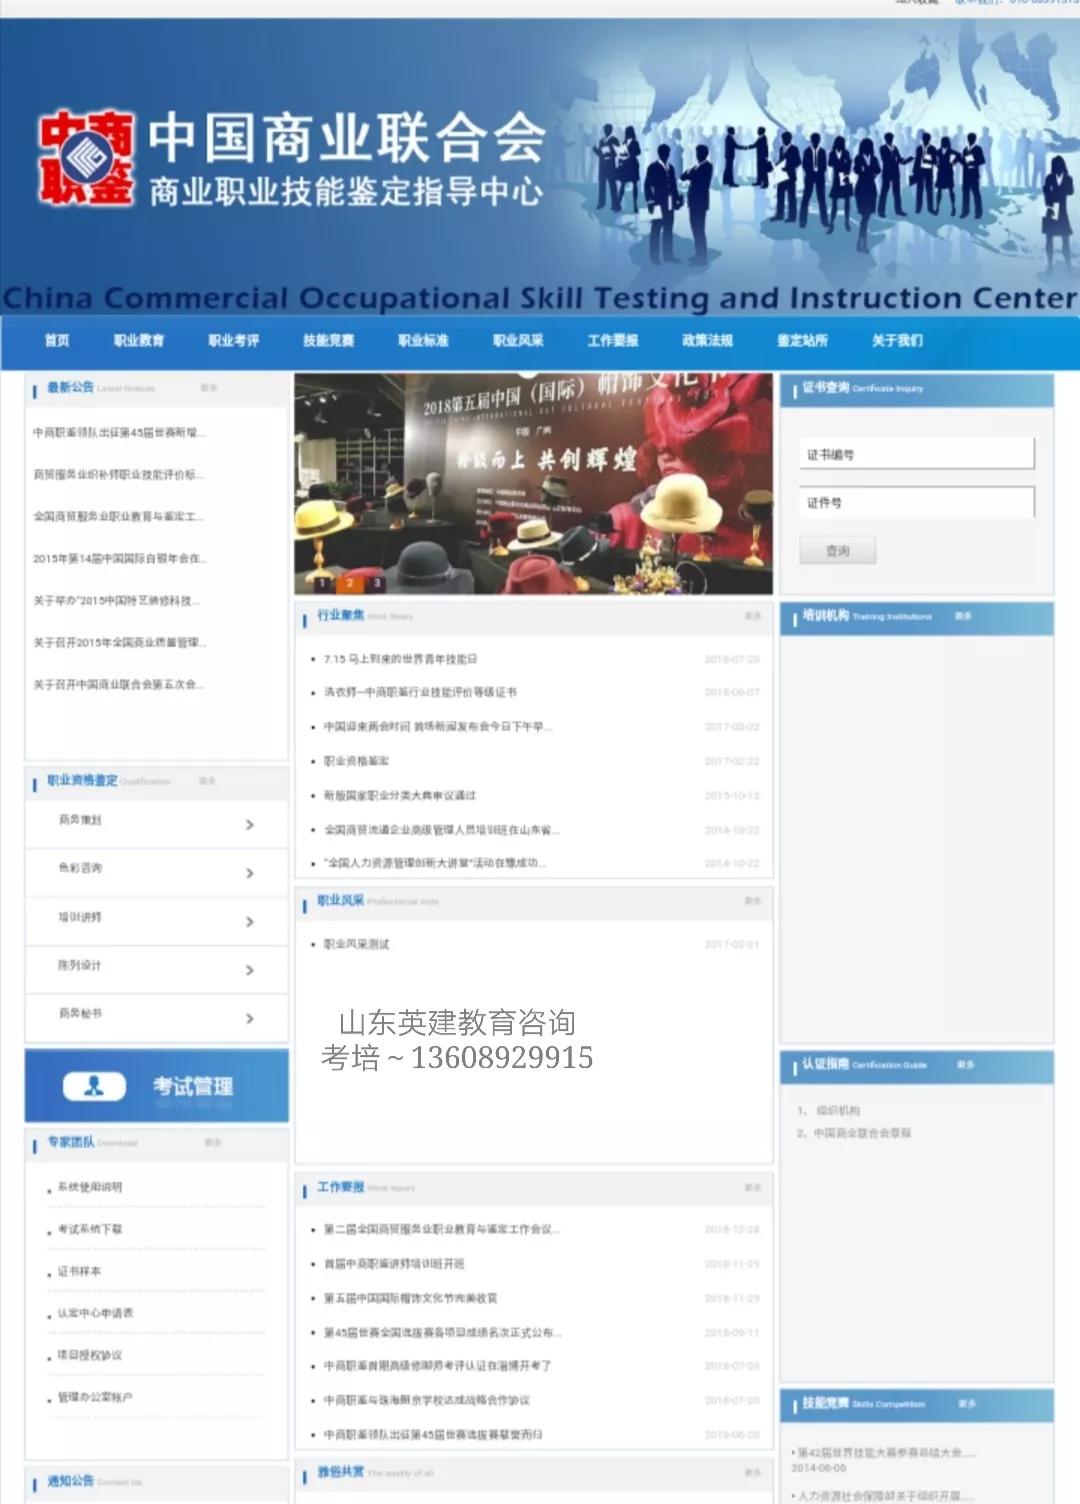The height and width of the screenshot is (1504, 1080).
Task: Click the 查询 certificate search button
Action: (837, 550)
